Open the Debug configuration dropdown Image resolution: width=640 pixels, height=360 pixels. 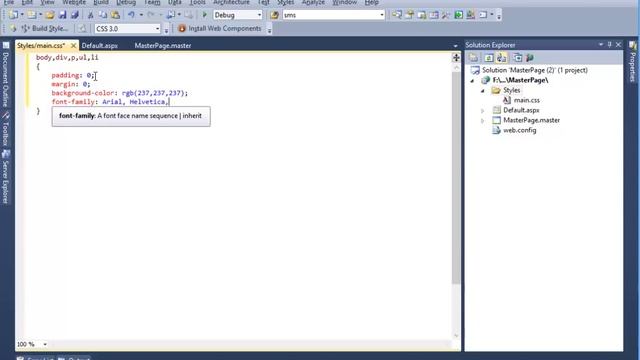pyautogui.click(x=259, y=15)
